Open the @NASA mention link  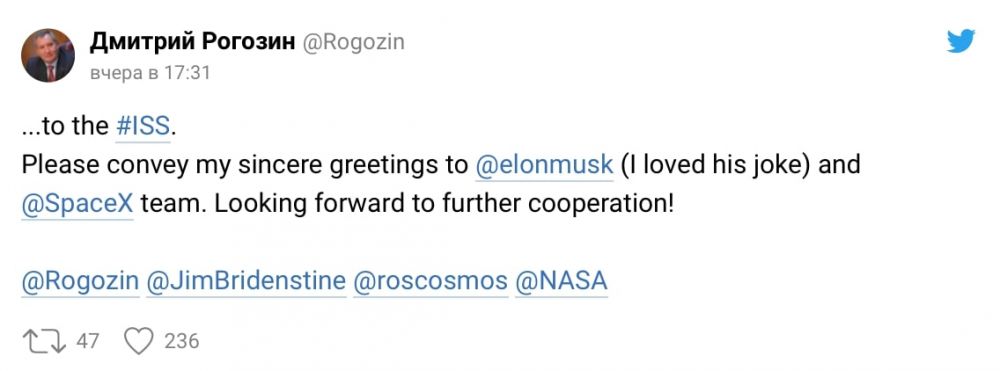click(561, 282)
